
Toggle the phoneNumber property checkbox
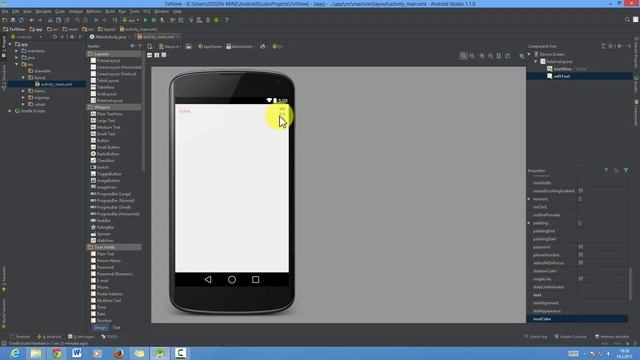click(x=581, y=255)
